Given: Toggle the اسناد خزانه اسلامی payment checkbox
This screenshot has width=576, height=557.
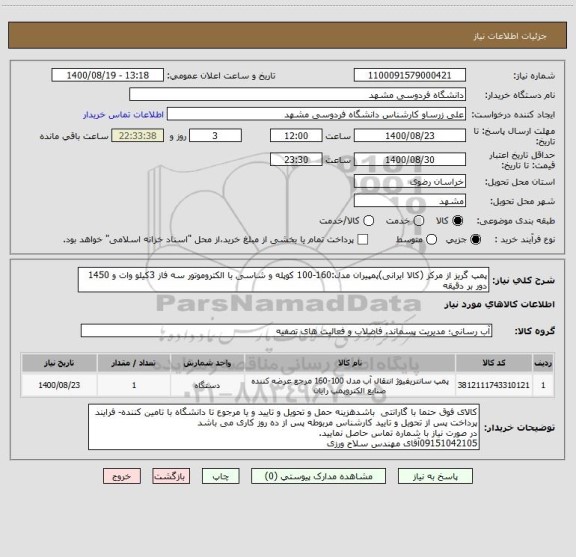Looking at the screenshot, I should click(x=363, y=240).
